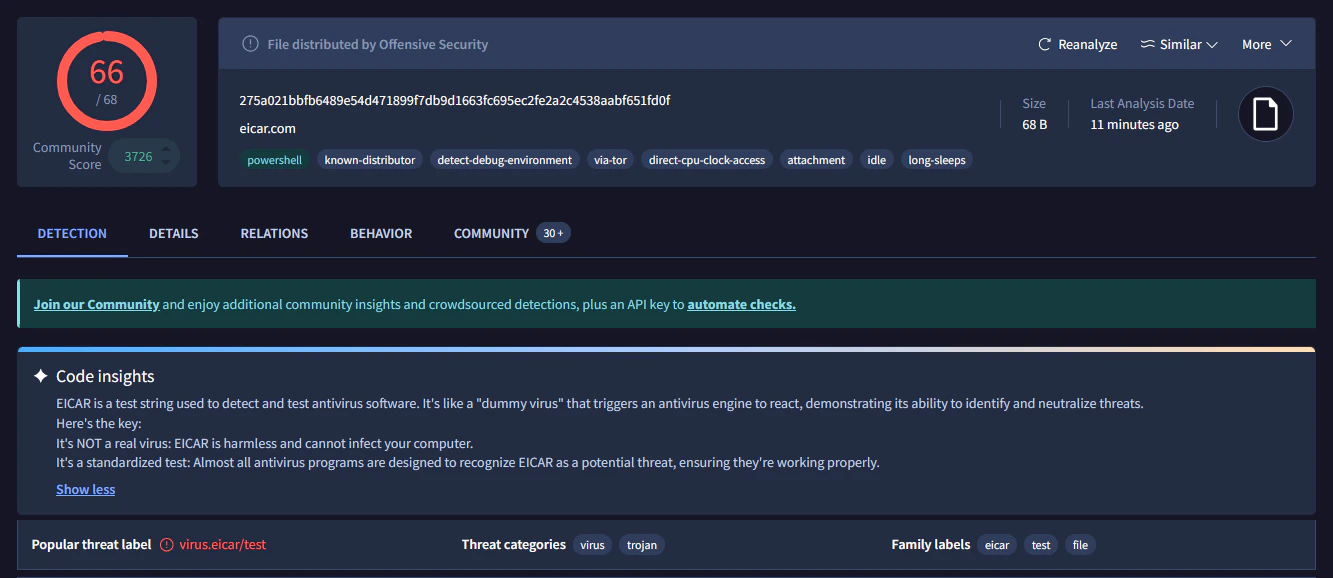Screen dimensions: 1333x578
Task: Click the via-tor tag
Action: click(610, 160)
